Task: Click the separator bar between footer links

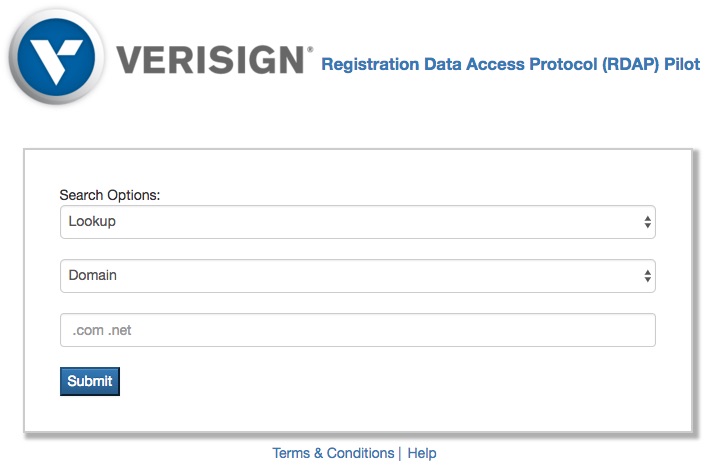Action: coord(400,453)
